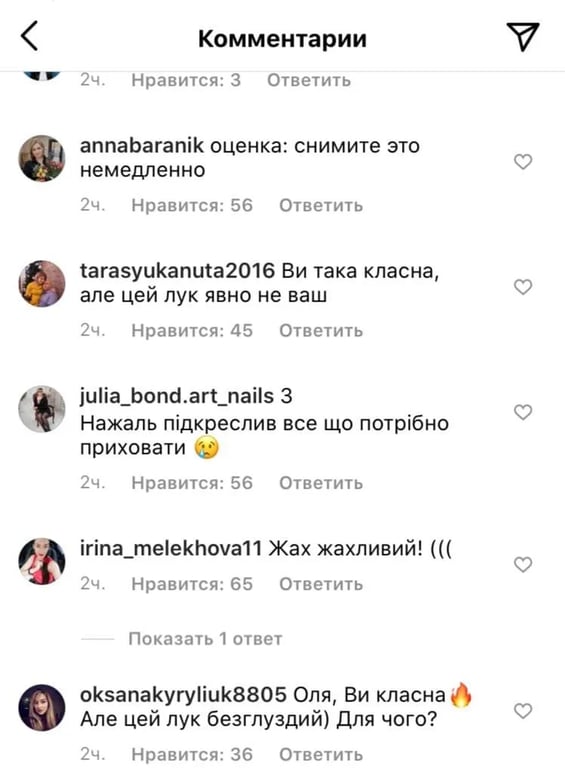565x768 pixels.
Task: Tap heart next to julia_bond.art_nails comment
Action: click(x=523, y=412)
